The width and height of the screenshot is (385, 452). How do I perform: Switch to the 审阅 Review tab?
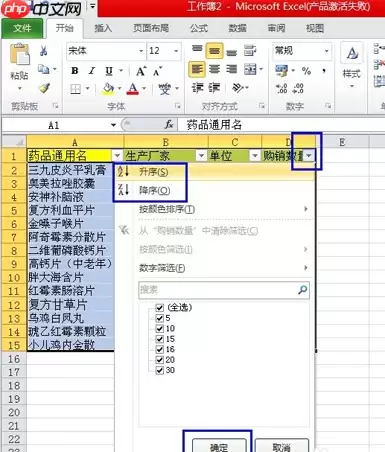pyautogui.click(x=276, y=28)
